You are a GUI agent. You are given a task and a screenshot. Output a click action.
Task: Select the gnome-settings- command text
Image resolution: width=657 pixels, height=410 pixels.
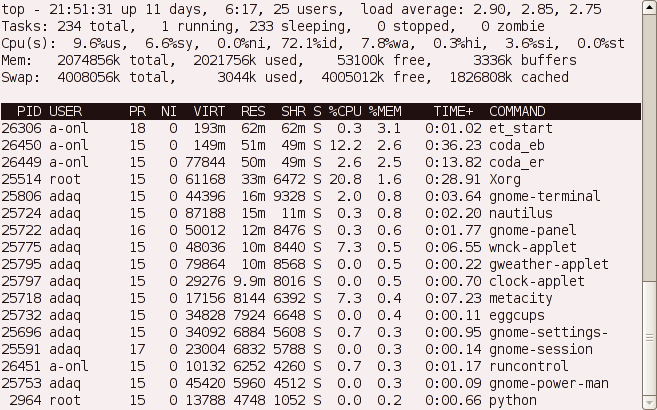[x=549, y=333]
